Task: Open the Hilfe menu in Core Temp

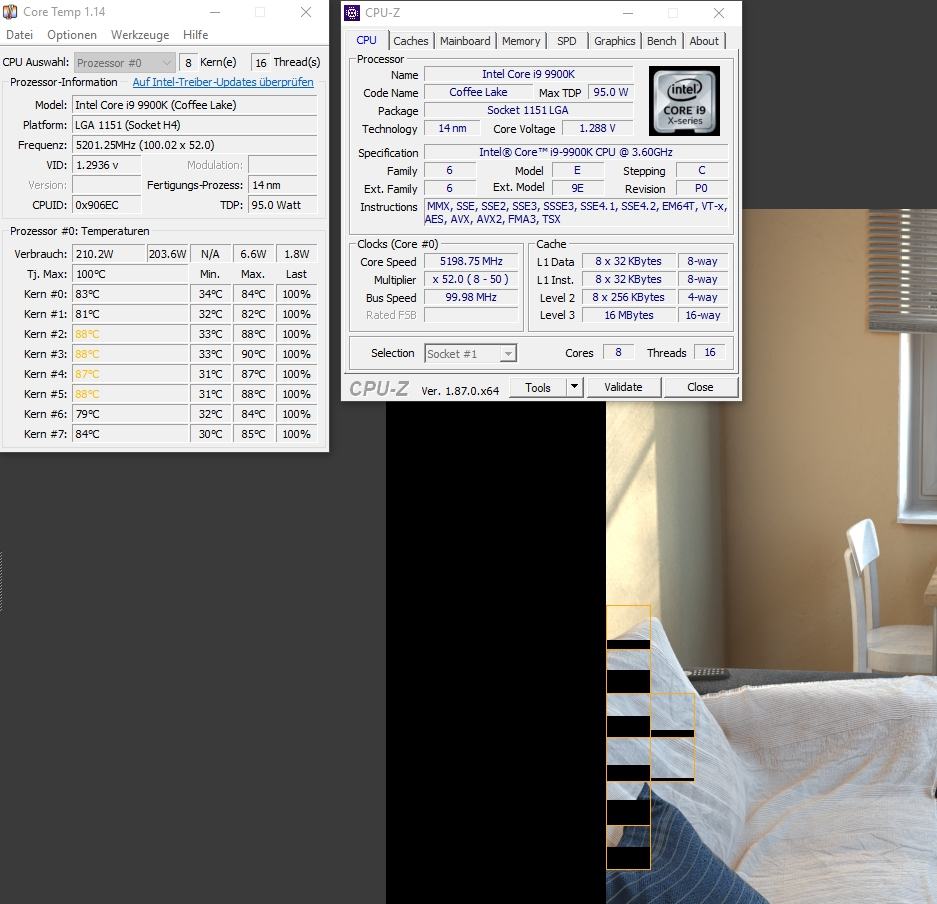Action: pos(195,35)
